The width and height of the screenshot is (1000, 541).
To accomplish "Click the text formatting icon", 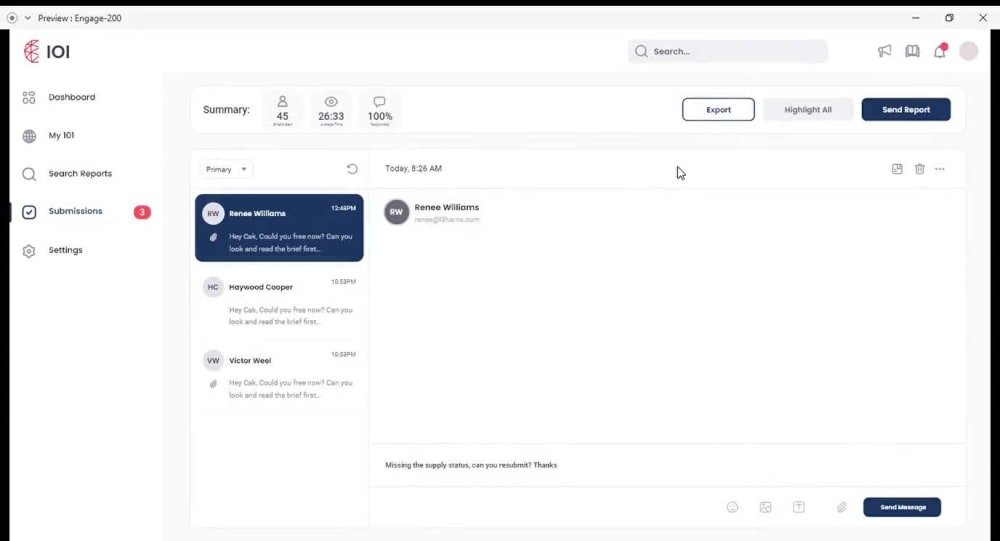I will [798, 507].
